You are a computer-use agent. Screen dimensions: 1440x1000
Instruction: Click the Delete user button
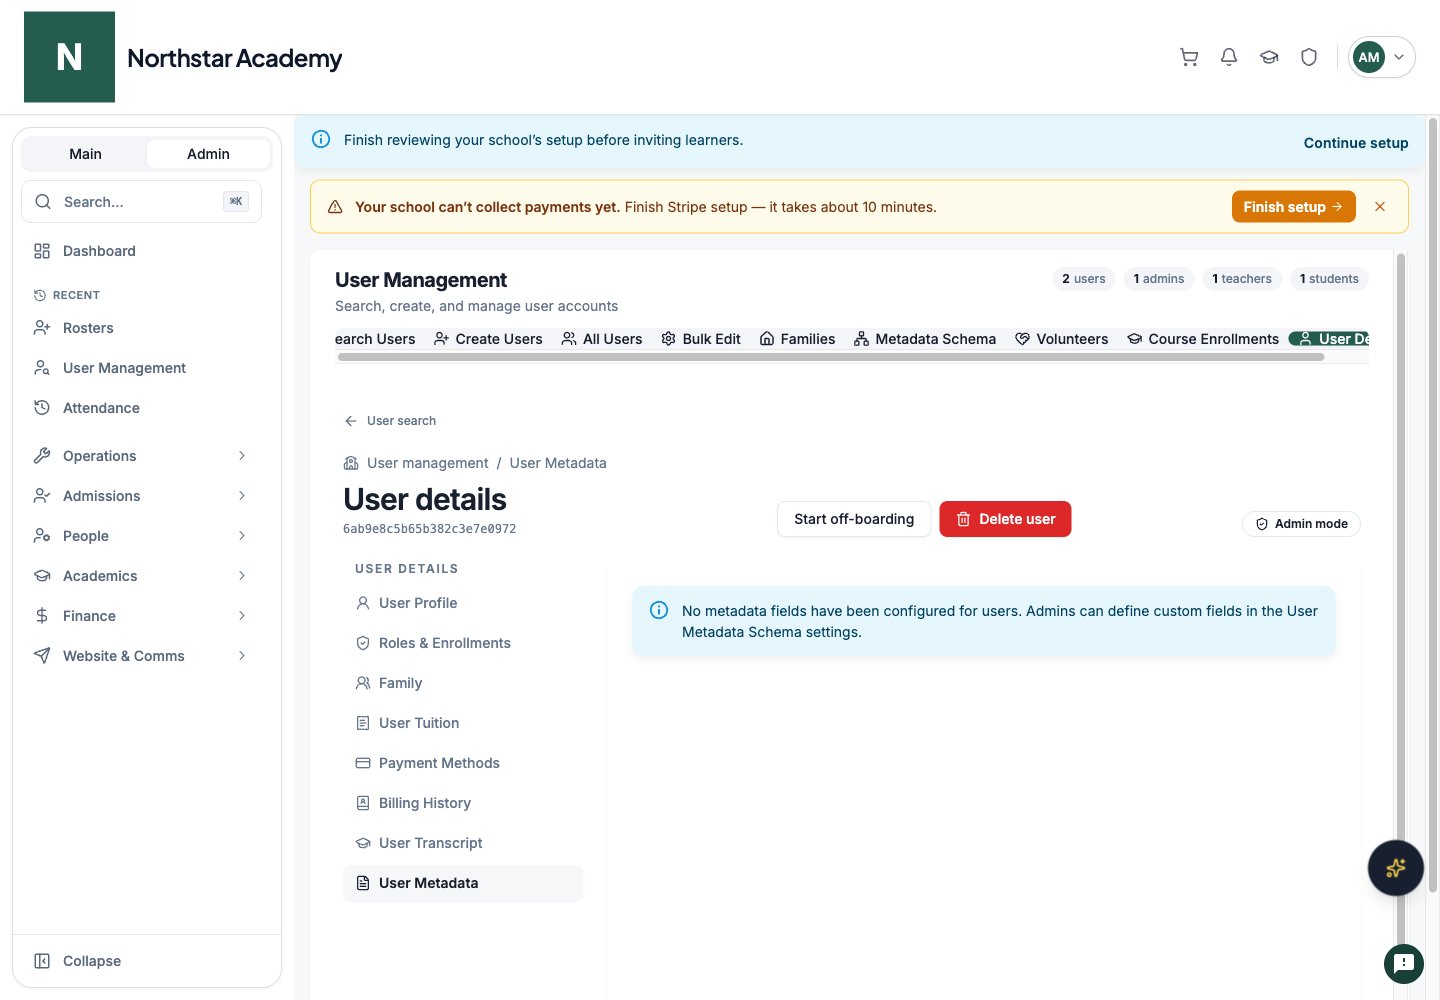[1005, 519]
